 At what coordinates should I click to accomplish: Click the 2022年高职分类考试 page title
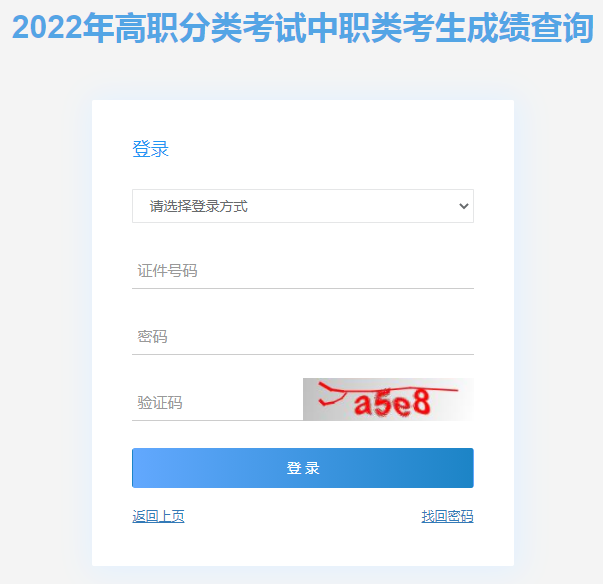[159, 27]
